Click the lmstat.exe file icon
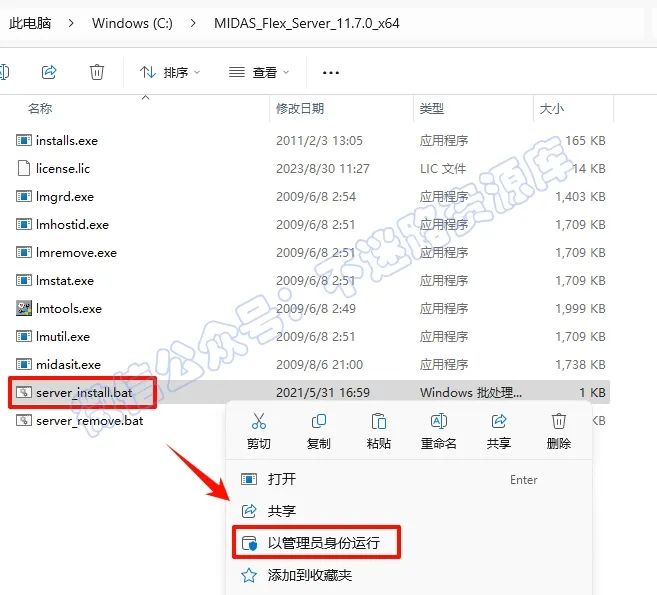 (x=24, y=280)
